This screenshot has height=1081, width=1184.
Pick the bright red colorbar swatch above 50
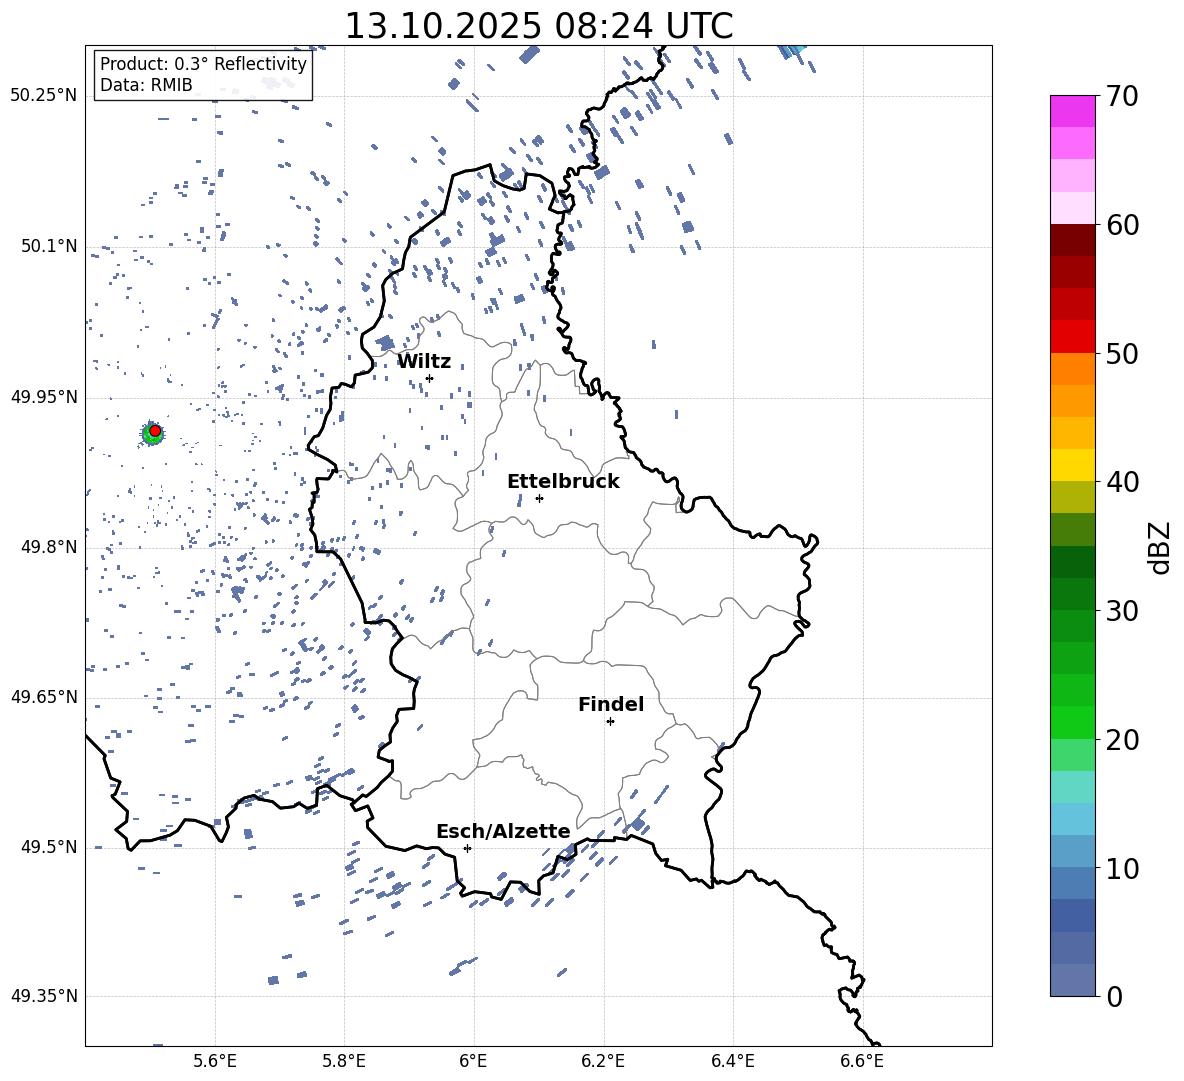[x=1072, y=336]
